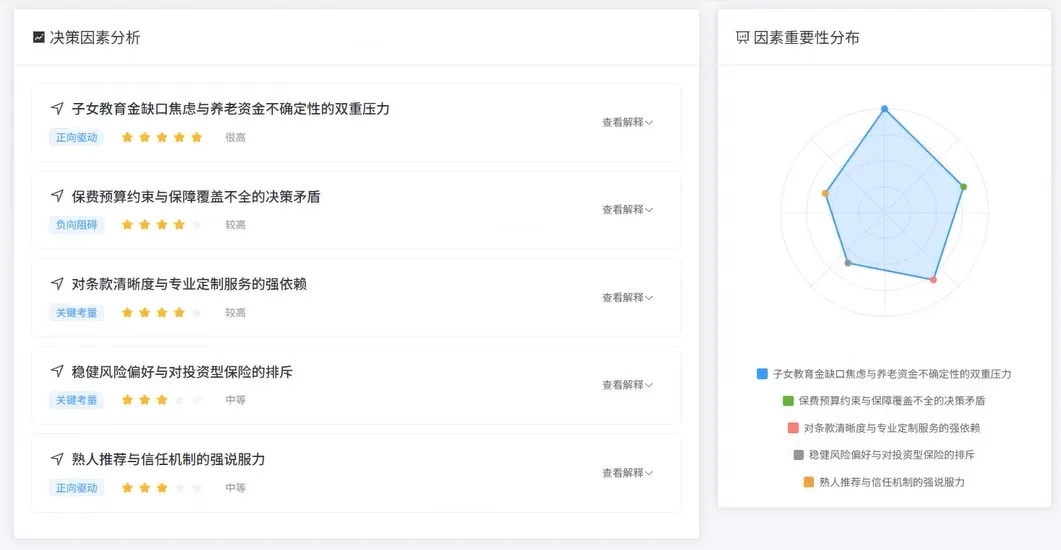Toggle the green 保费预算约束 legend entry

tap(884, 401)
